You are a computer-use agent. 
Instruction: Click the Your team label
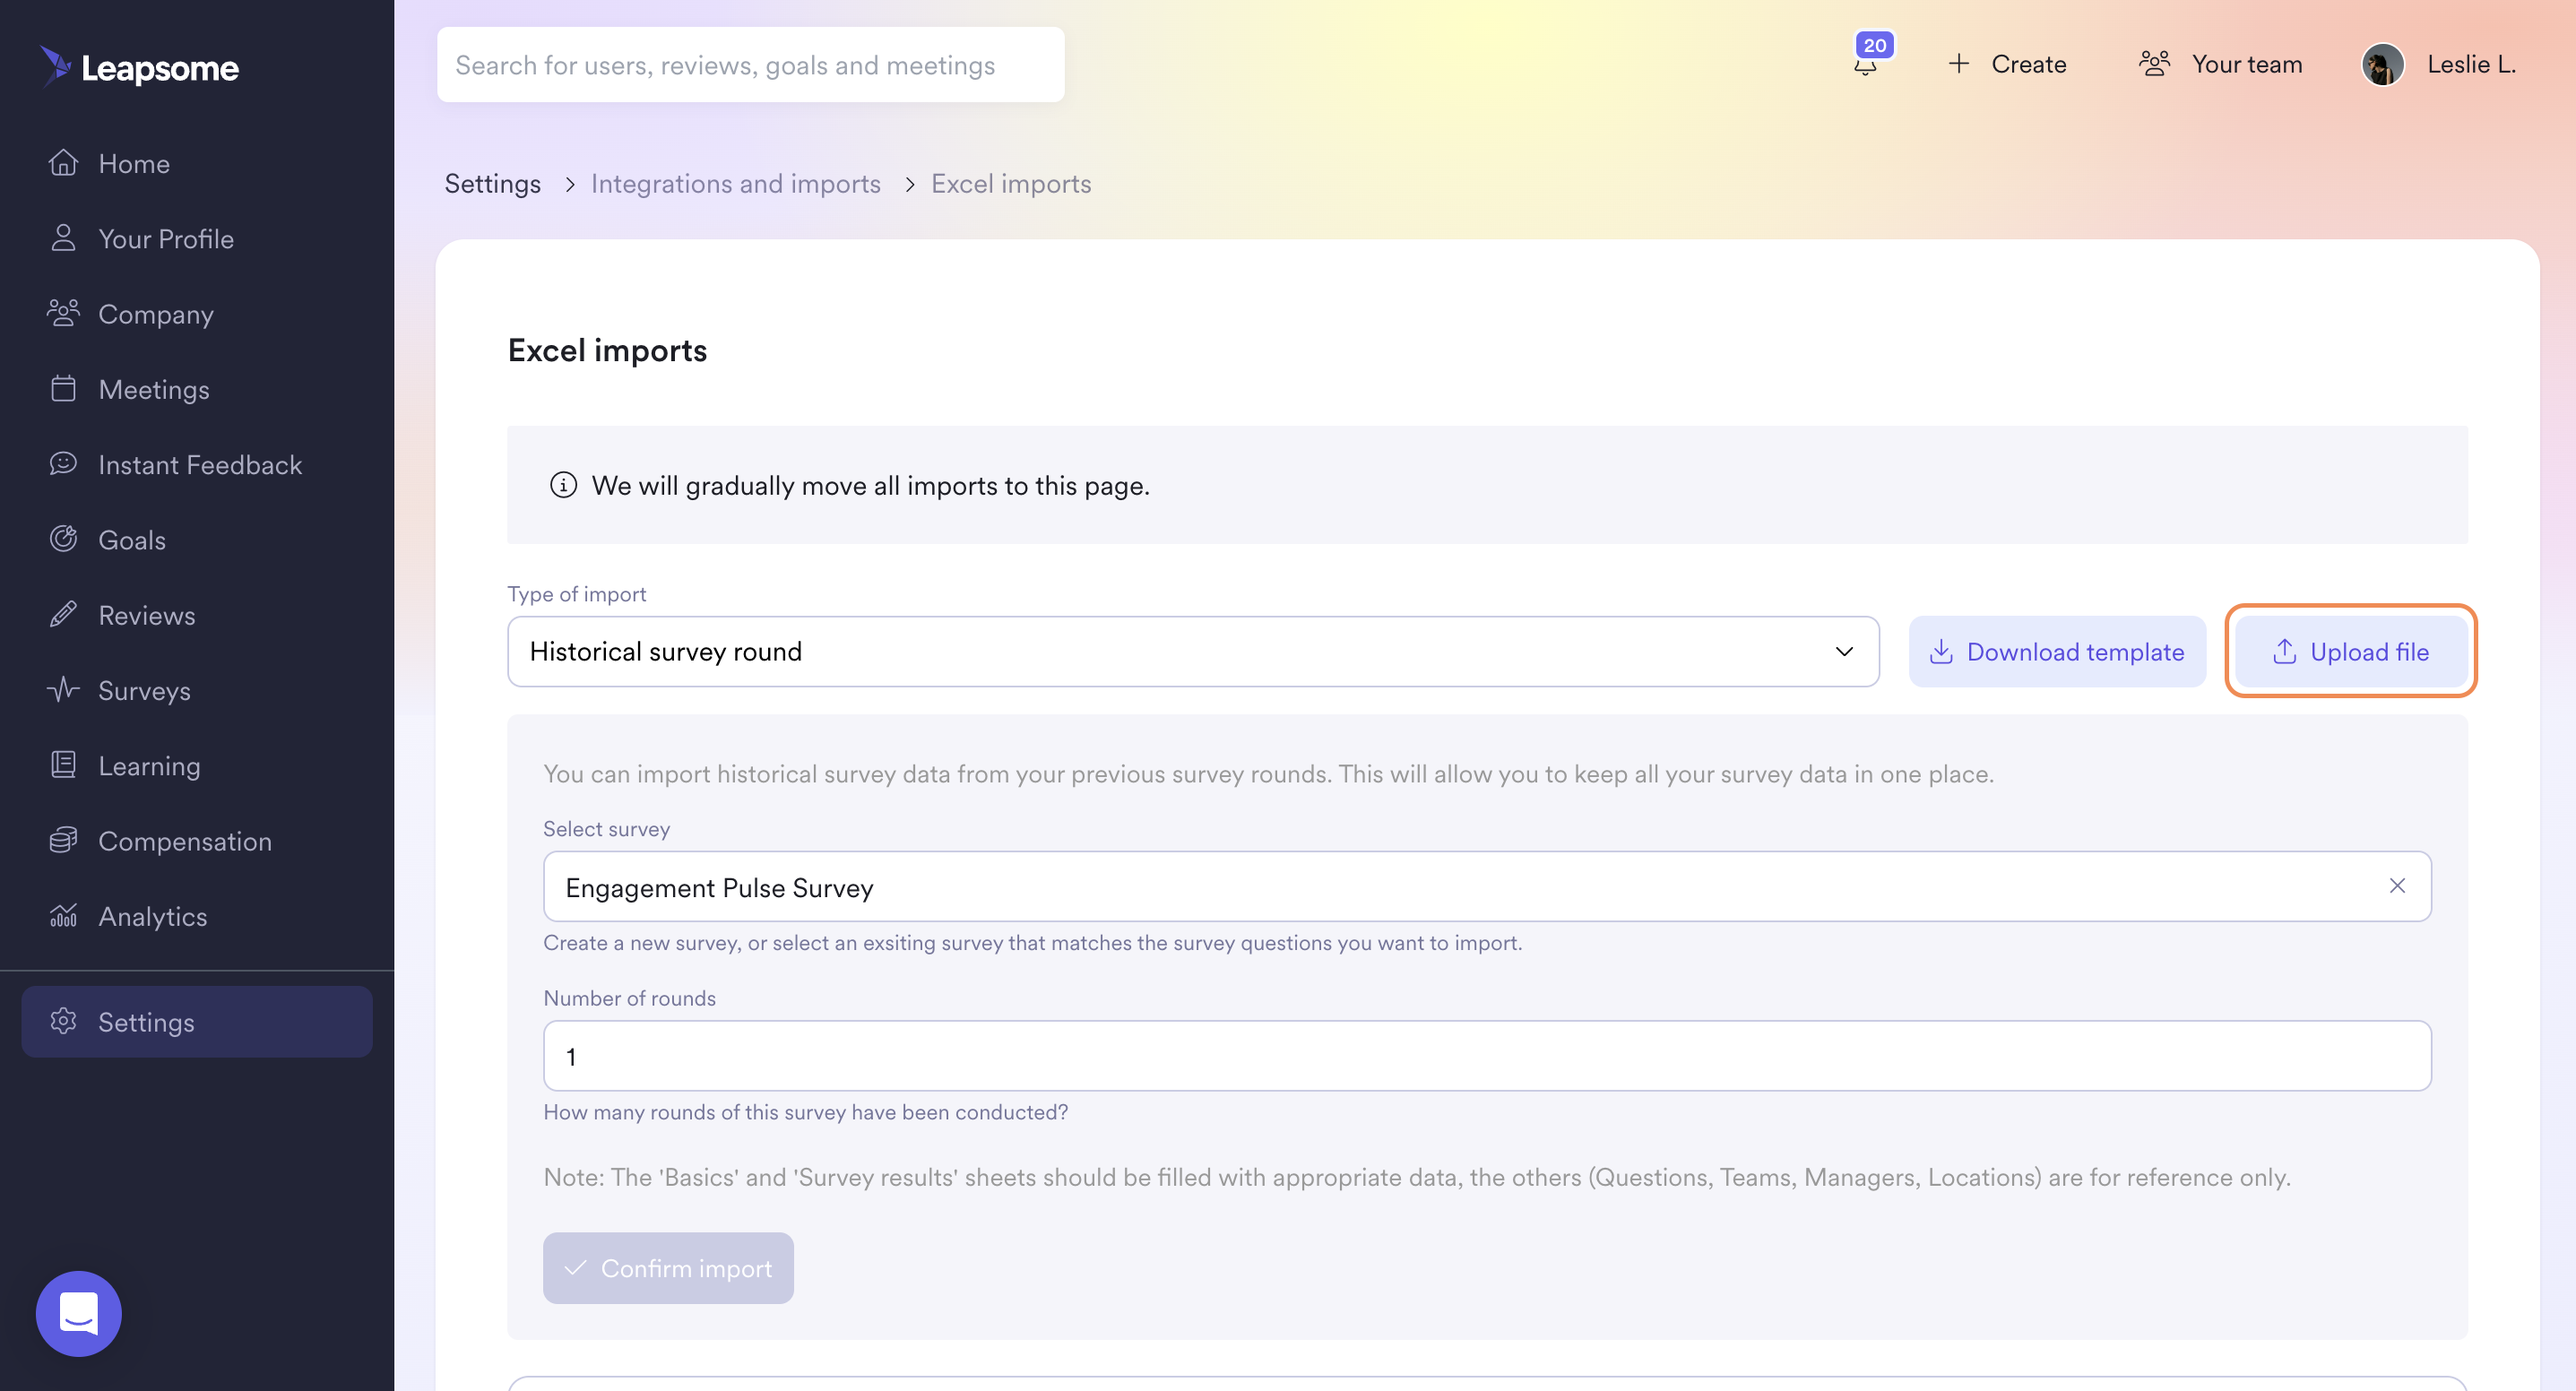click(2246, 64)
